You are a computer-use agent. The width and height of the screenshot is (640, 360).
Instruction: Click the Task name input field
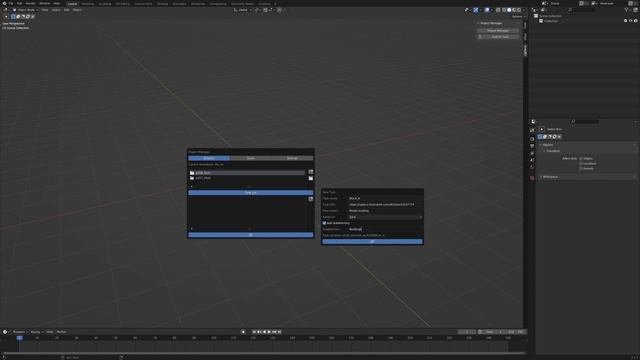pyautogui.click(x=385, y=198)
